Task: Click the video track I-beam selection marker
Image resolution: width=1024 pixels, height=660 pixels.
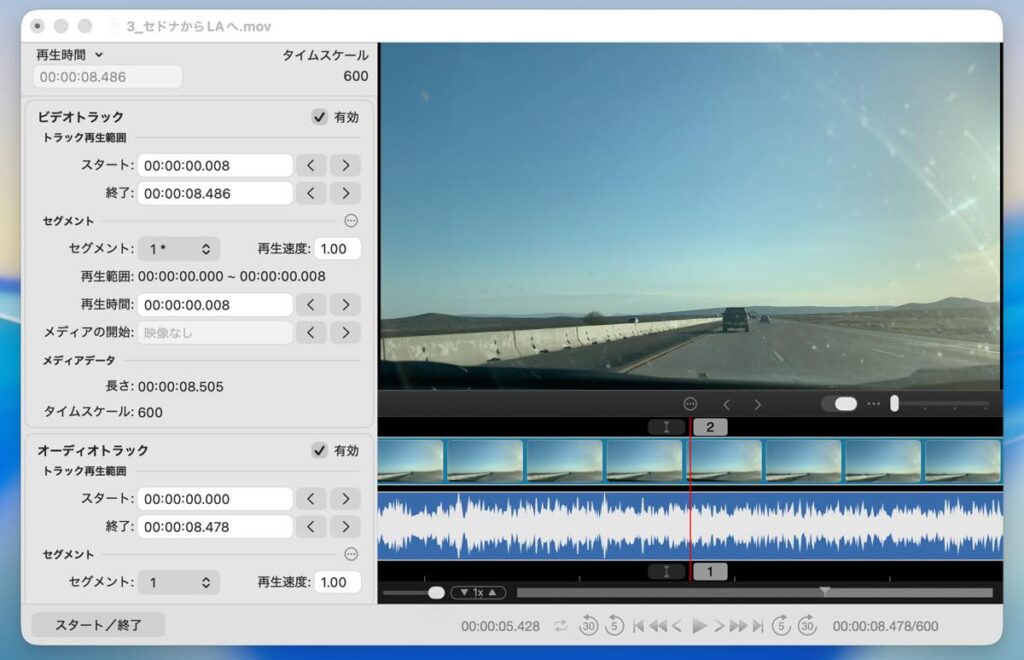Action: click(666, 427)
